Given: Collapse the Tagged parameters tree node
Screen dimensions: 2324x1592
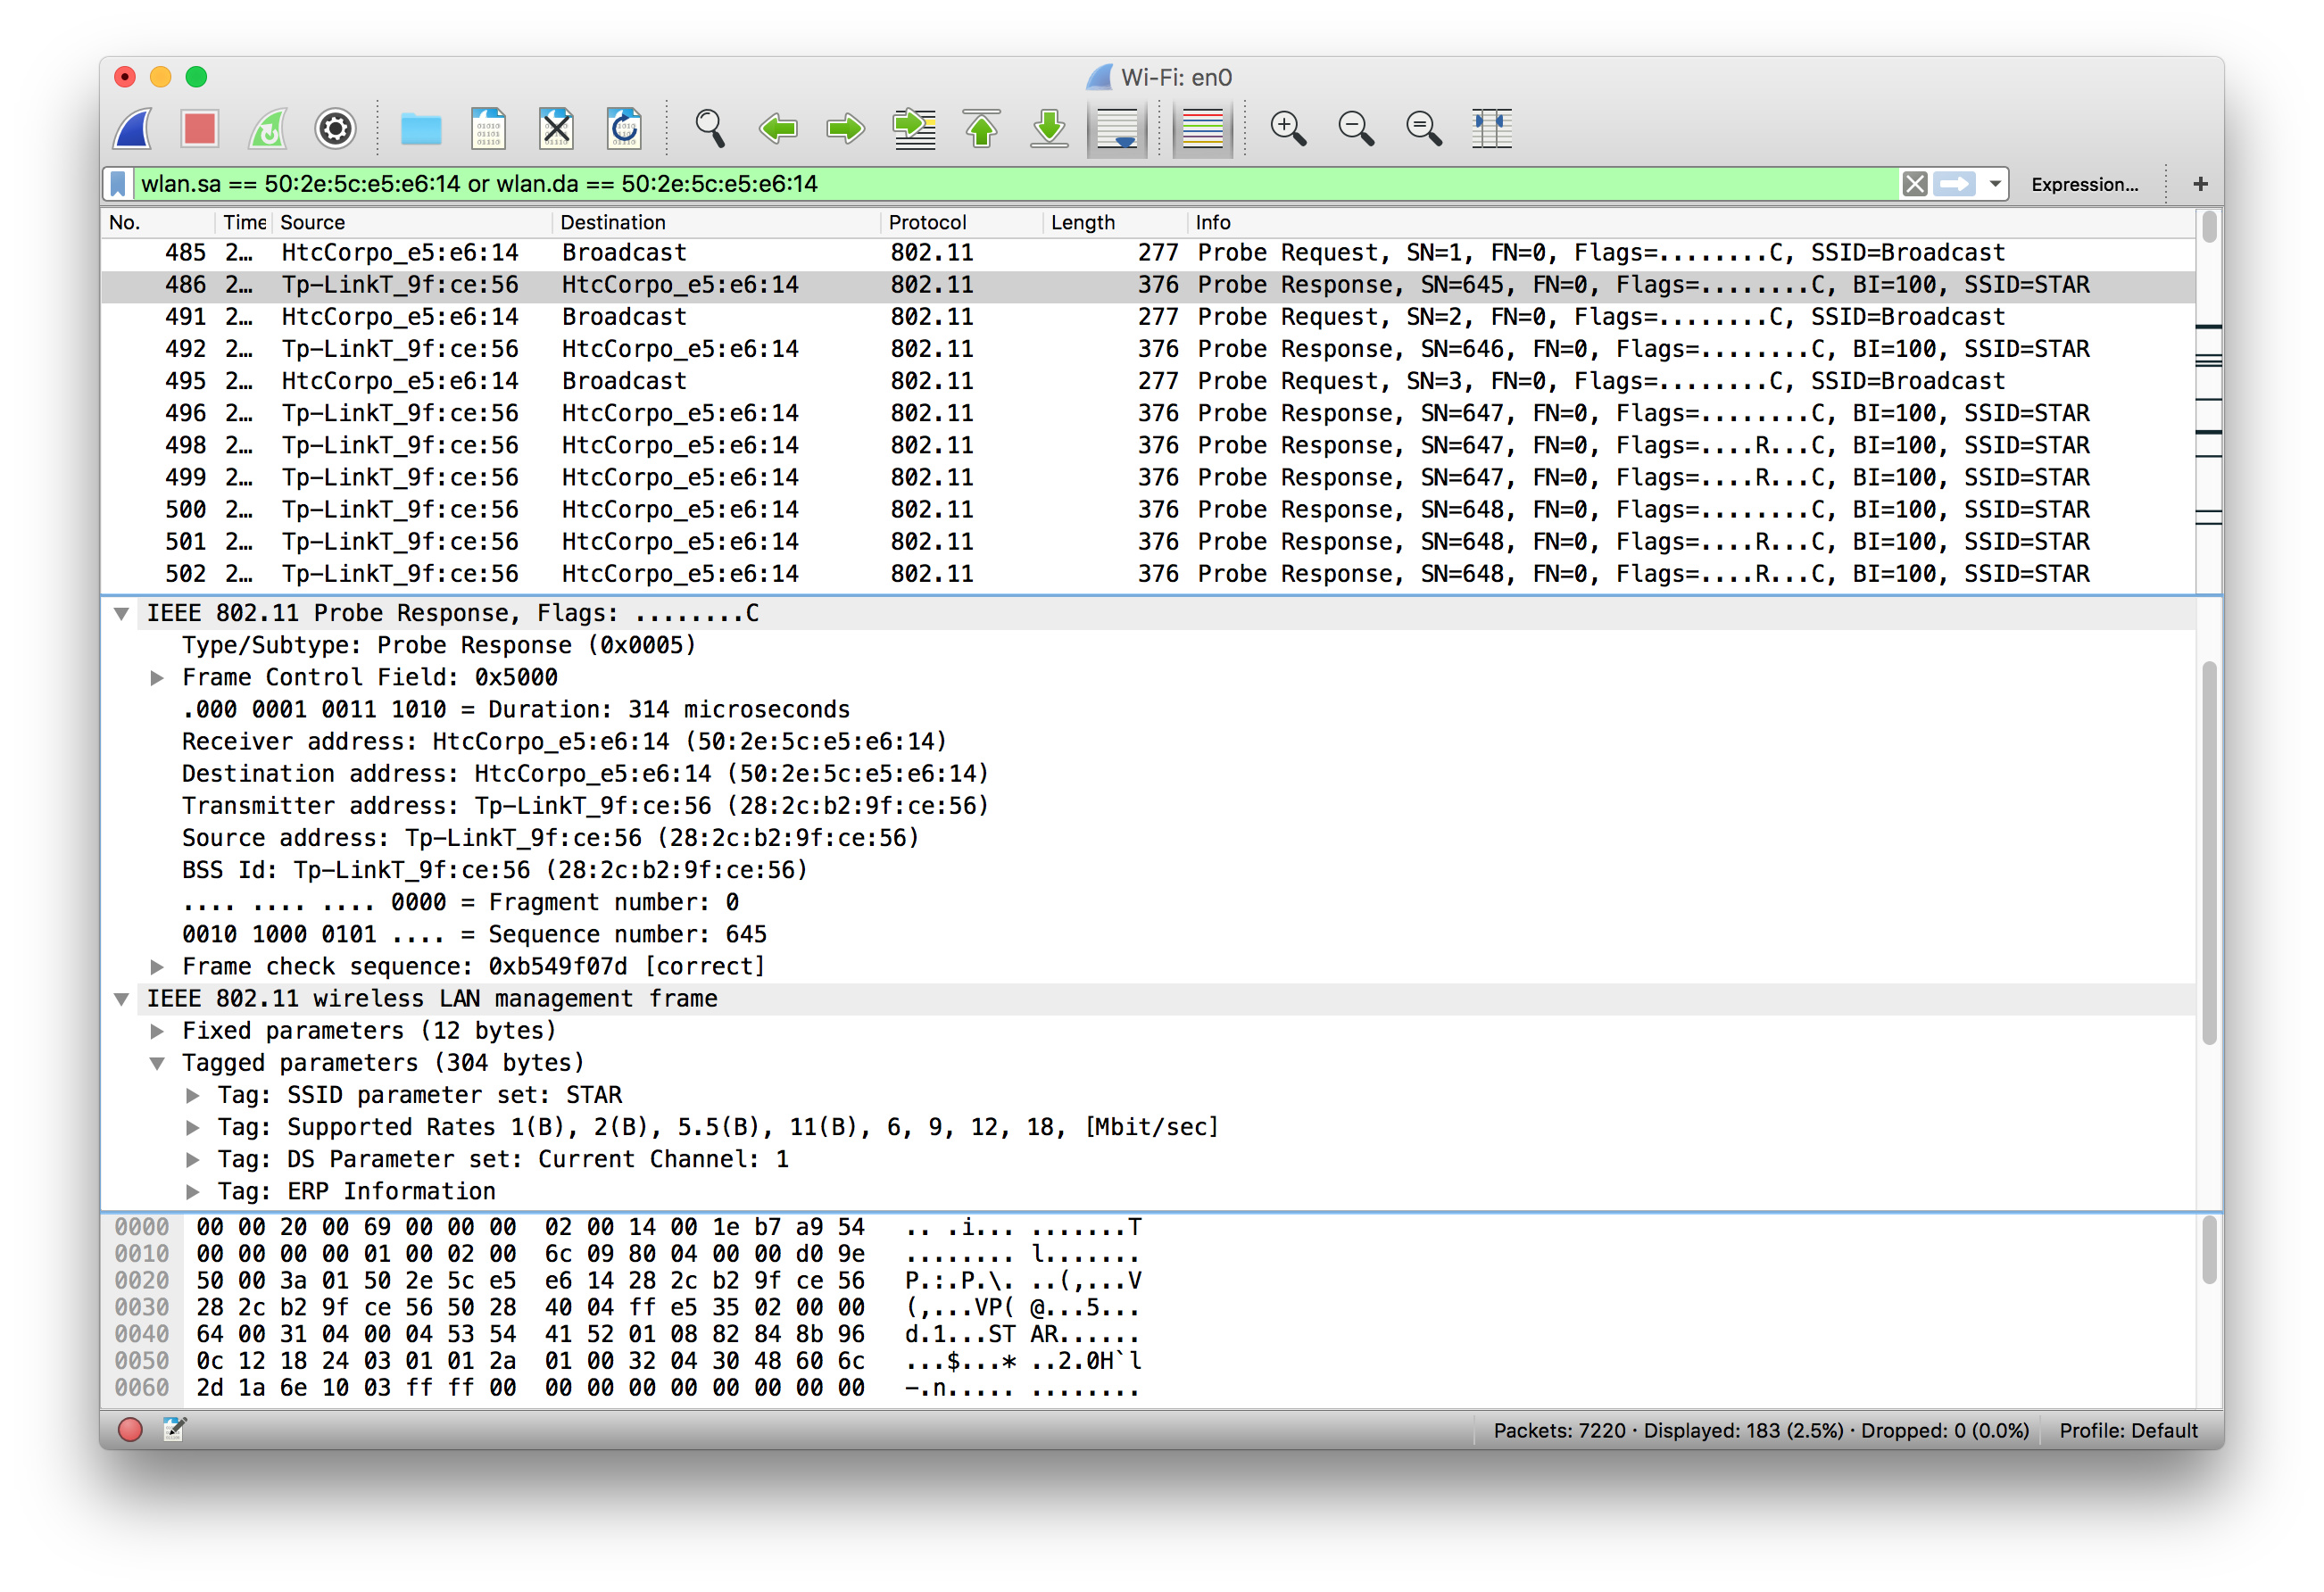Looking at the screenshot, I should (157, 1063).
